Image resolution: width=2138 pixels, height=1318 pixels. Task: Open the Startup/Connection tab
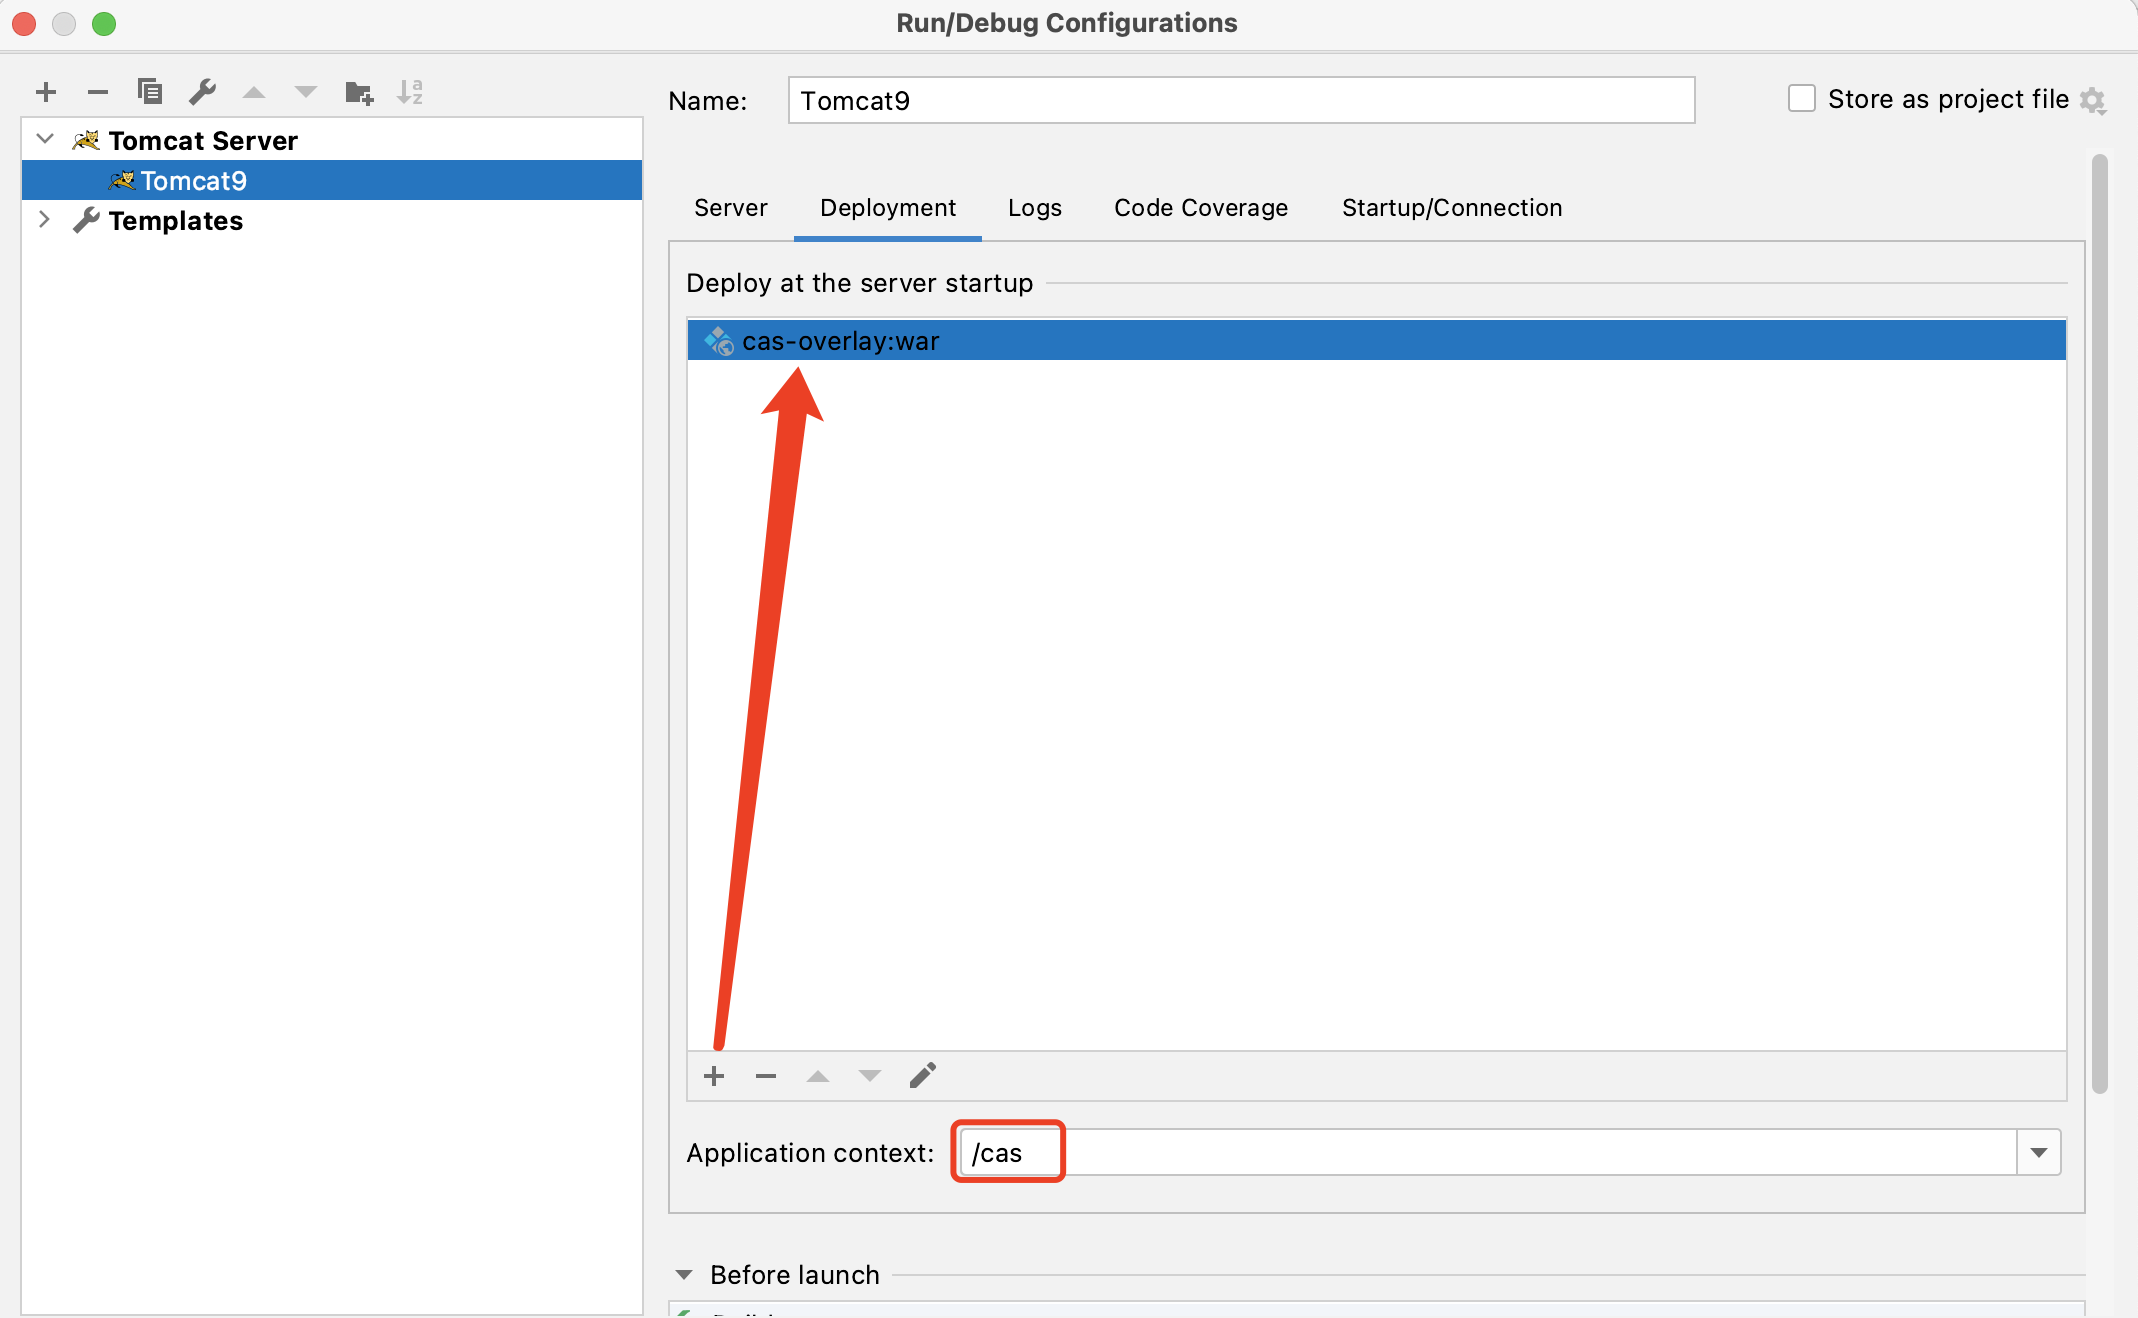pyautogui.click(x=1452, y=208)
